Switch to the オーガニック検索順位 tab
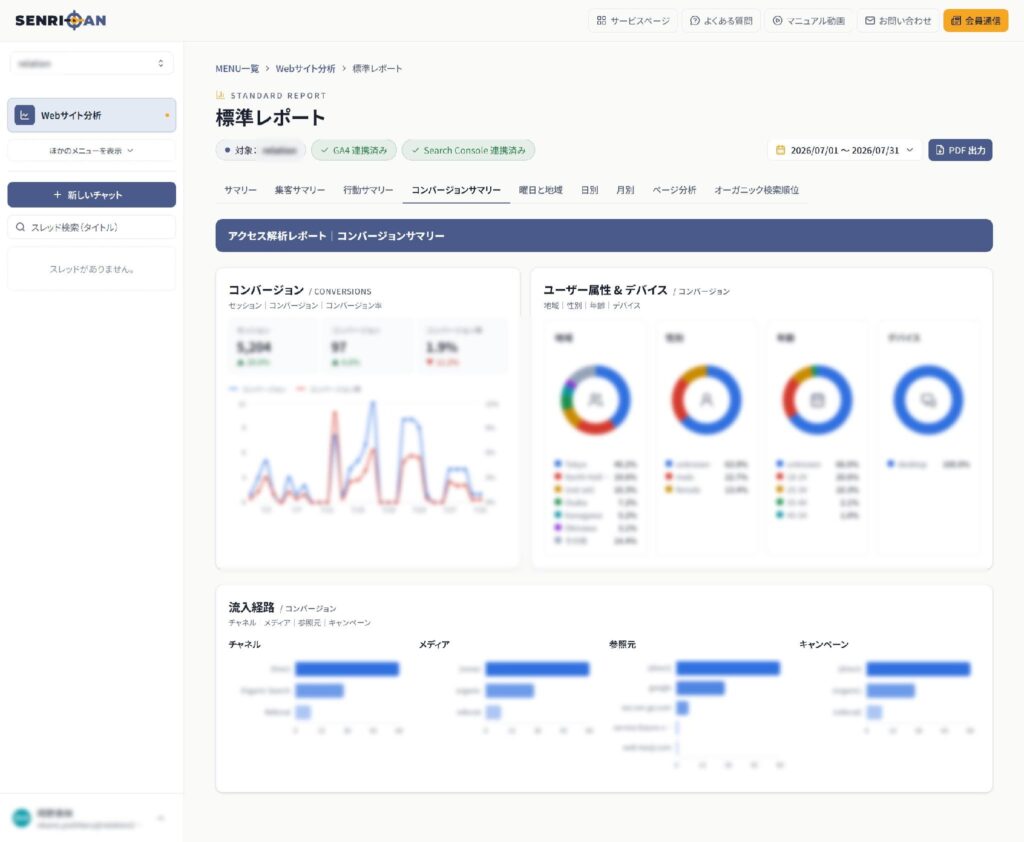Viewport: 1024px width, 842px height. 756,190
